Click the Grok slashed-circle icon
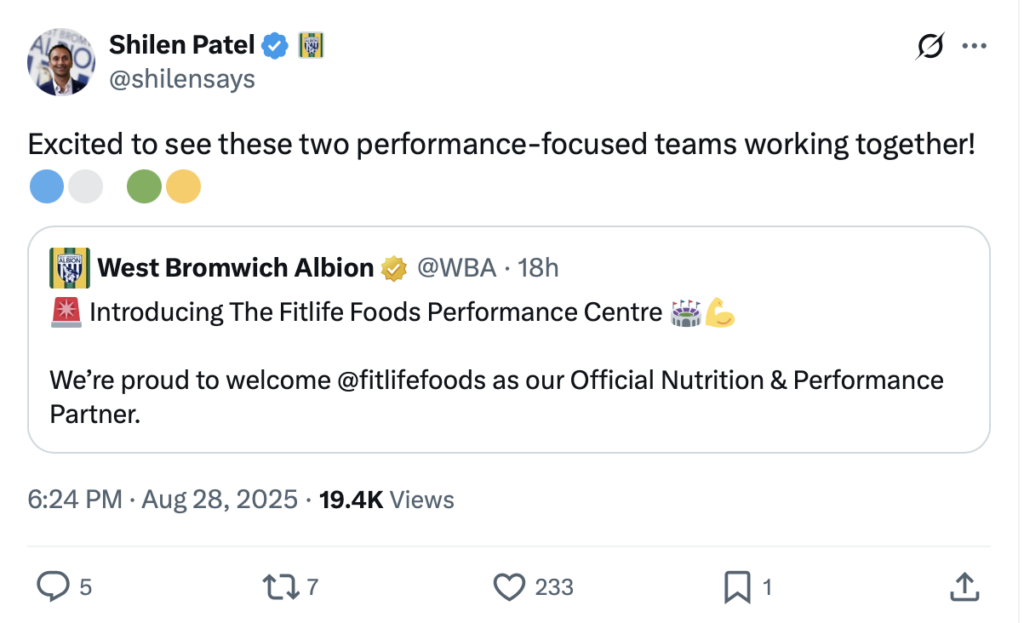This screenshot has width=1024, height=623. (930, 46)
